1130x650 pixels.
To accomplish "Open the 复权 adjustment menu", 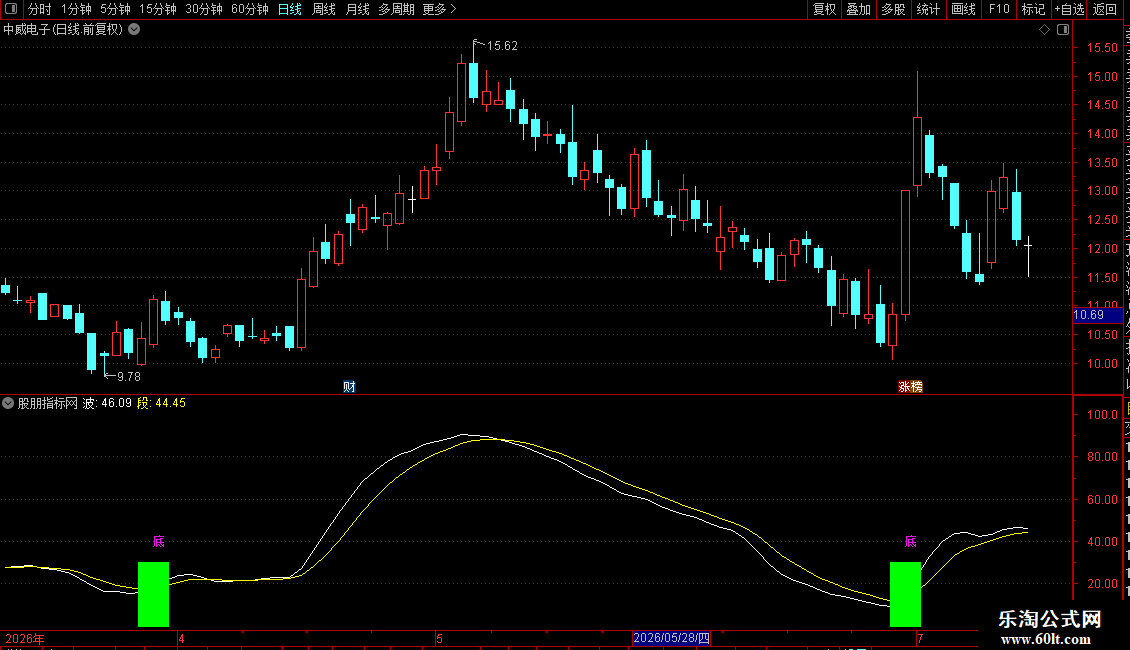I will pos(824,9).
